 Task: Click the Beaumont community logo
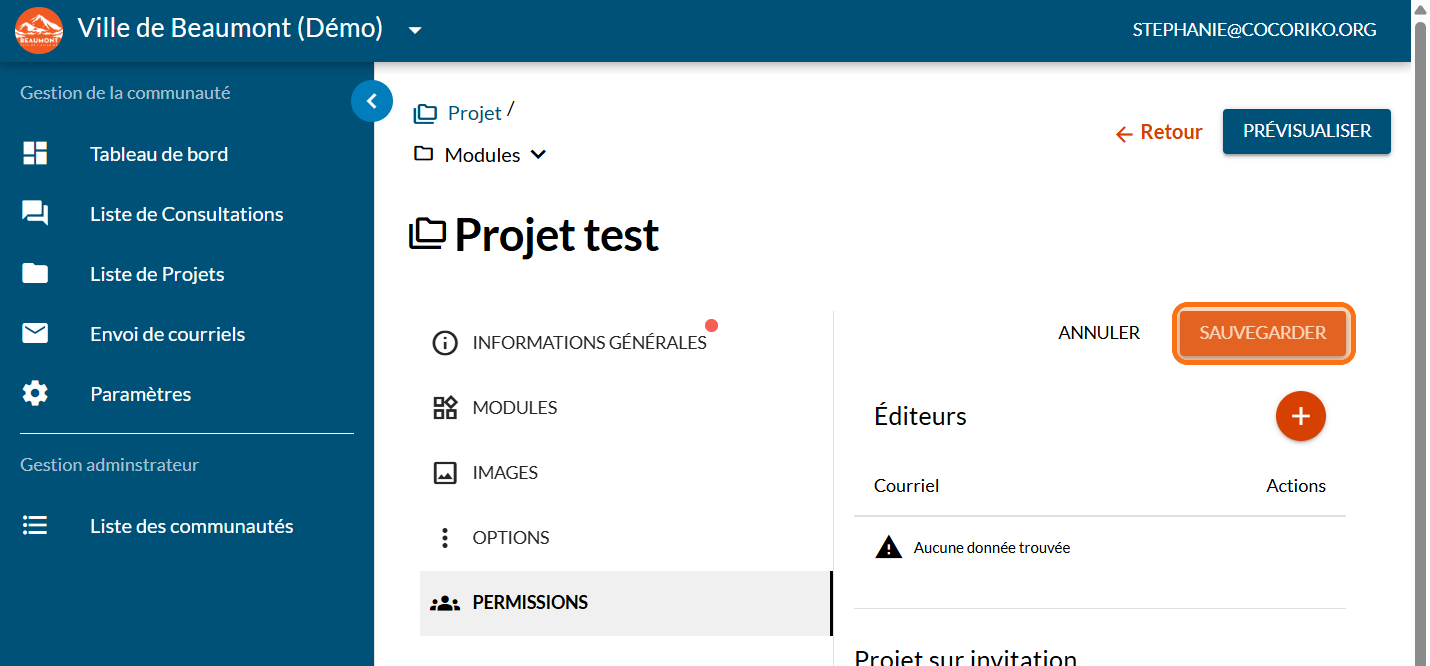tap(39, 30)
